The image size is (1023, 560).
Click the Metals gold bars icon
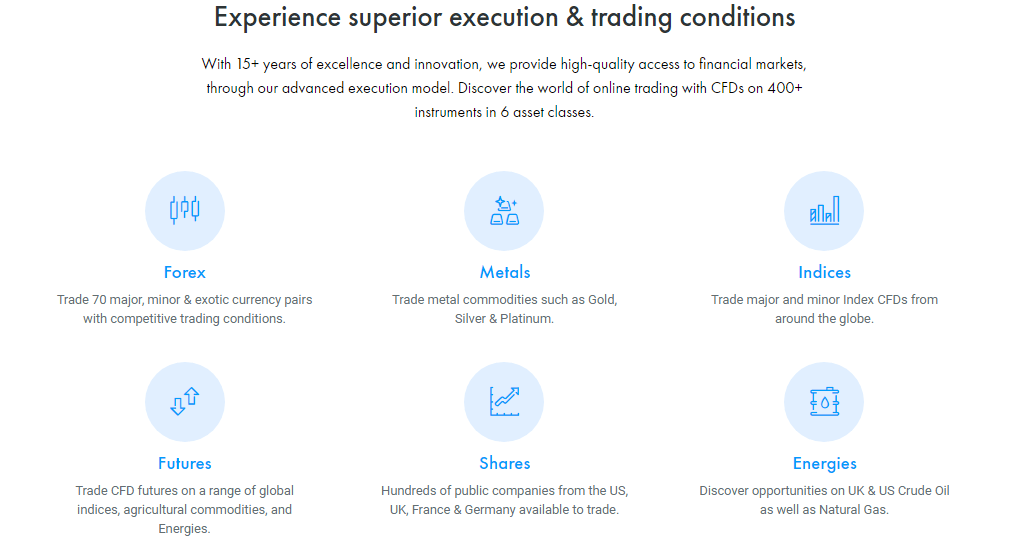[x=504, y=210]
